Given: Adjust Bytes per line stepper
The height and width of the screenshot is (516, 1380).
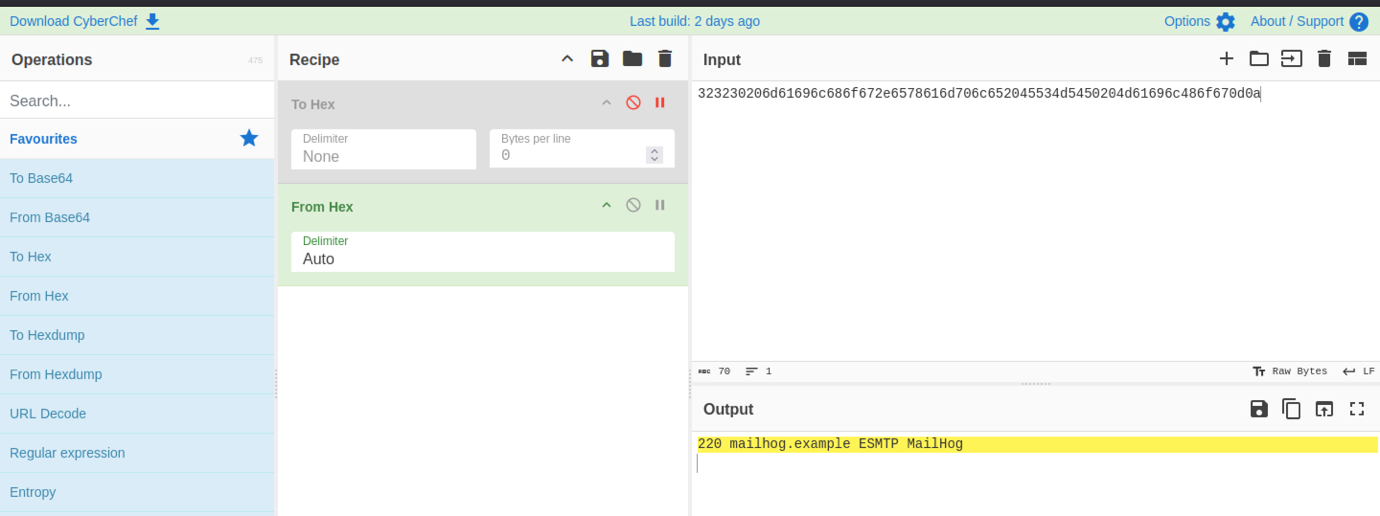Looking at the screenshot, I should coord(654,155).
